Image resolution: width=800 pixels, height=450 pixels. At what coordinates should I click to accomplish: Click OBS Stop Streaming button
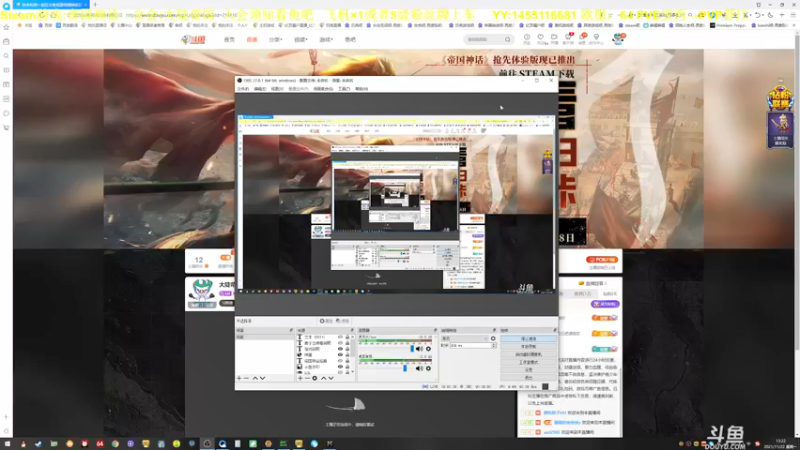(528, 339)
